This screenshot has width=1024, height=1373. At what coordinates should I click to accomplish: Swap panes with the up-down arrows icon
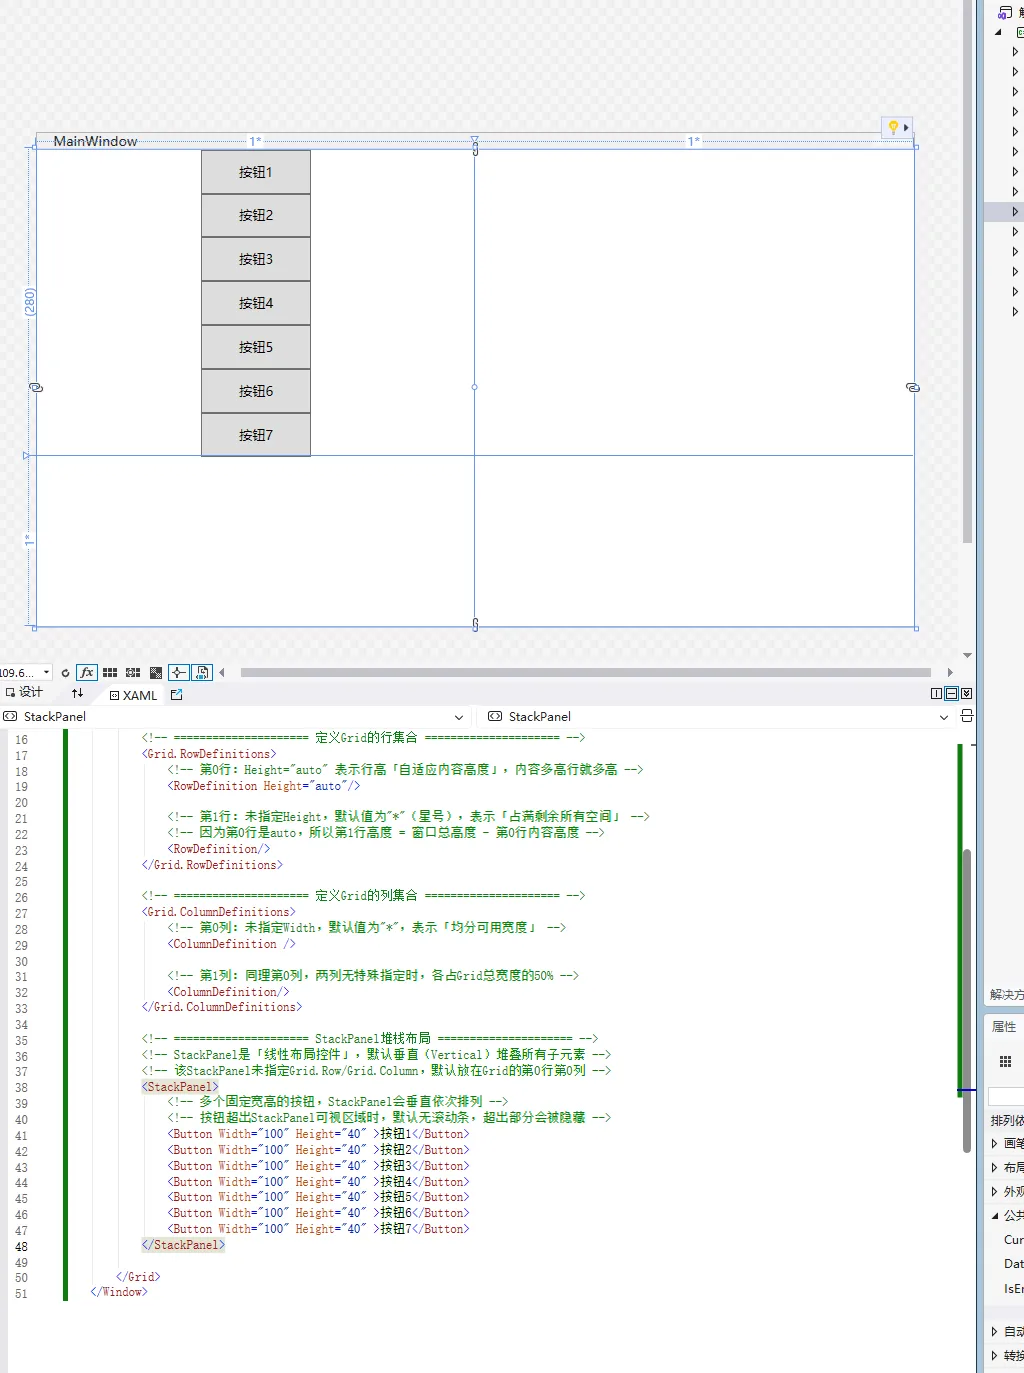pos(77,693)
